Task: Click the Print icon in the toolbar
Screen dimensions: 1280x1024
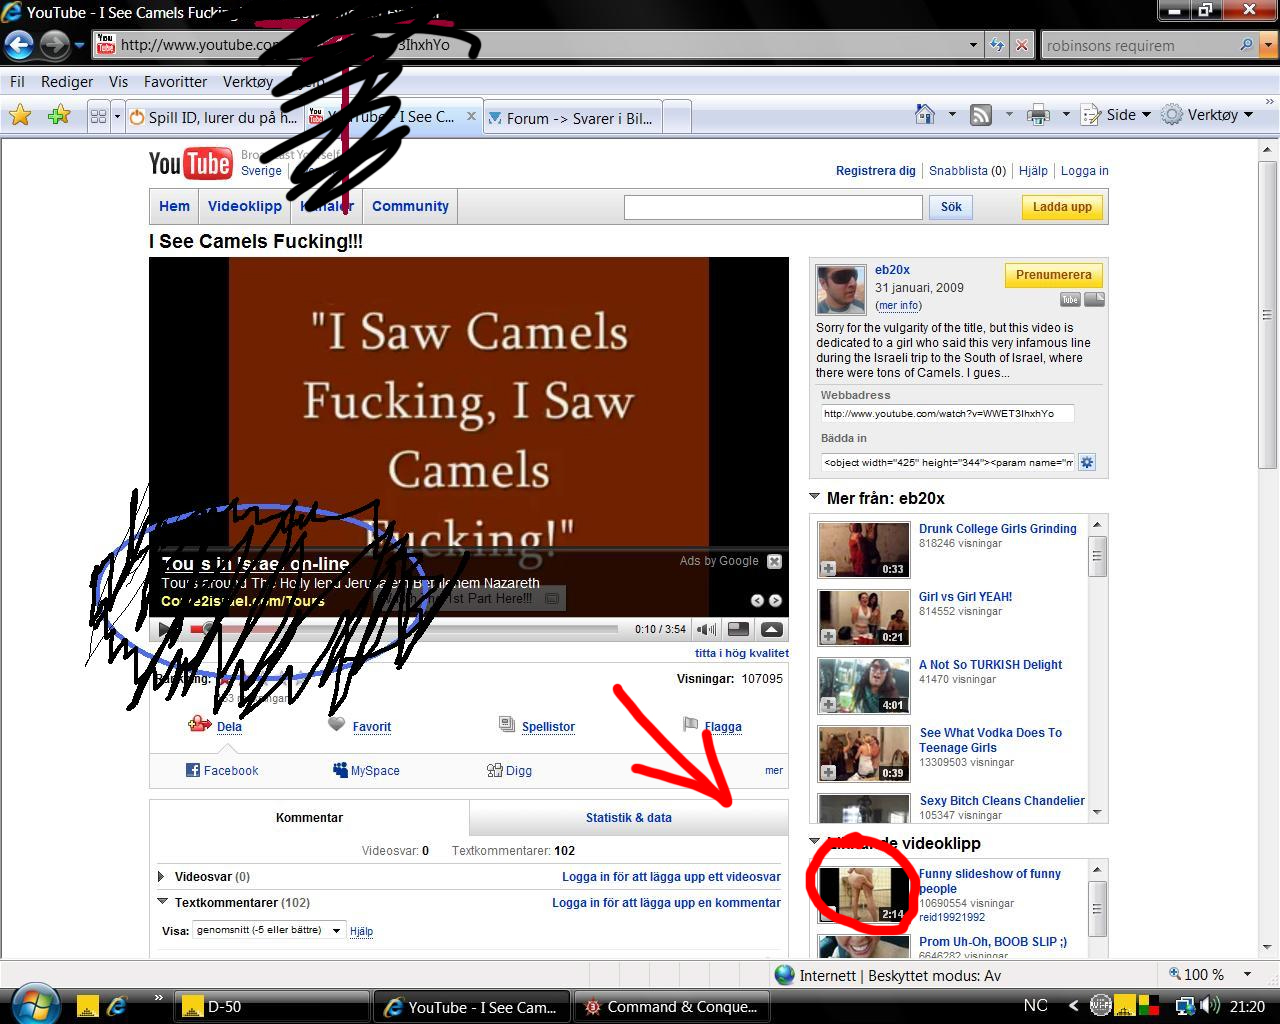Action: coord(1039,115)
